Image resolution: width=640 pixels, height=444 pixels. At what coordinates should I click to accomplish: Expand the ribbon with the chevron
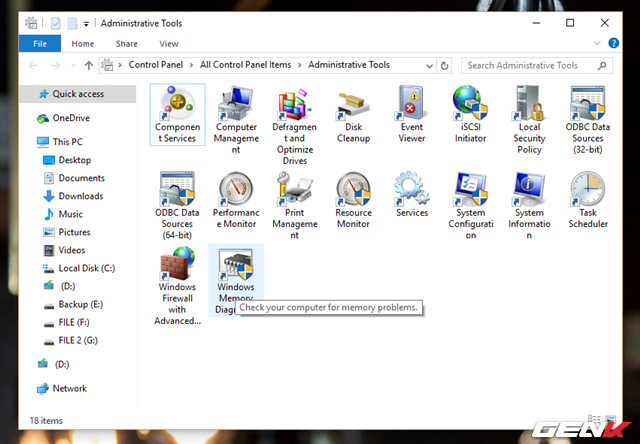pyautogui.click(x=612, y=44)
